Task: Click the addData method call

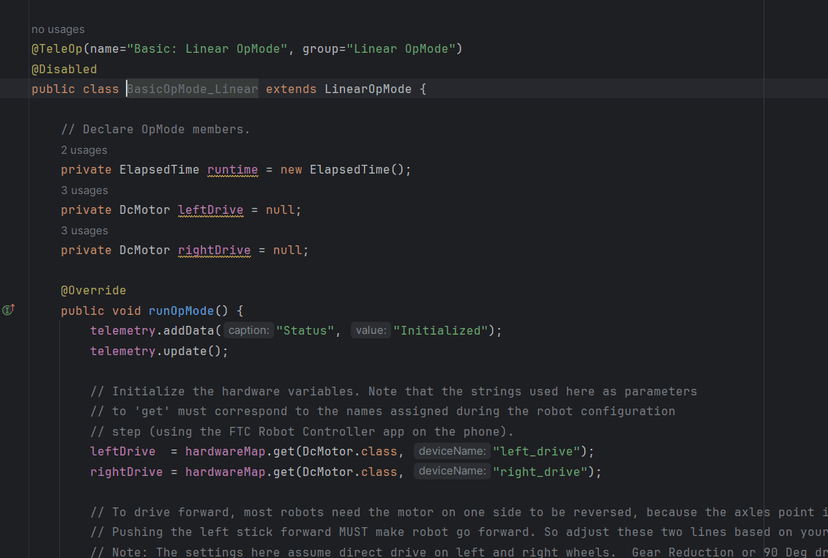Action: click(x=189, y=331)
